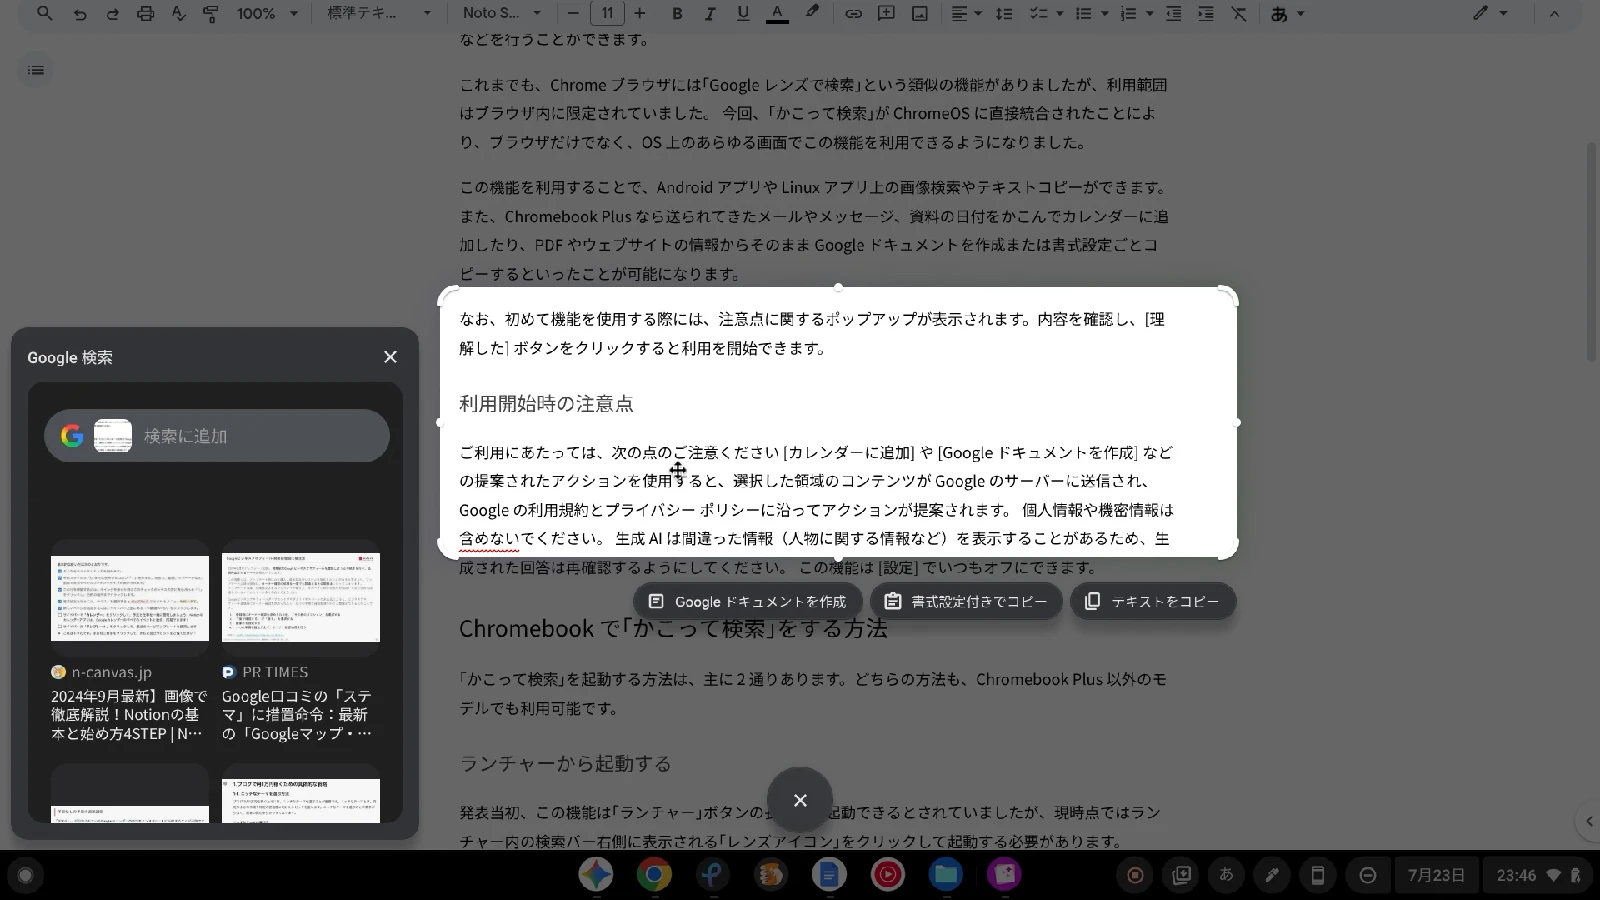This screenshot has width=1600, height=900.
Task: Open the editing mode pencil menu
Action: tap(1489, 13)
